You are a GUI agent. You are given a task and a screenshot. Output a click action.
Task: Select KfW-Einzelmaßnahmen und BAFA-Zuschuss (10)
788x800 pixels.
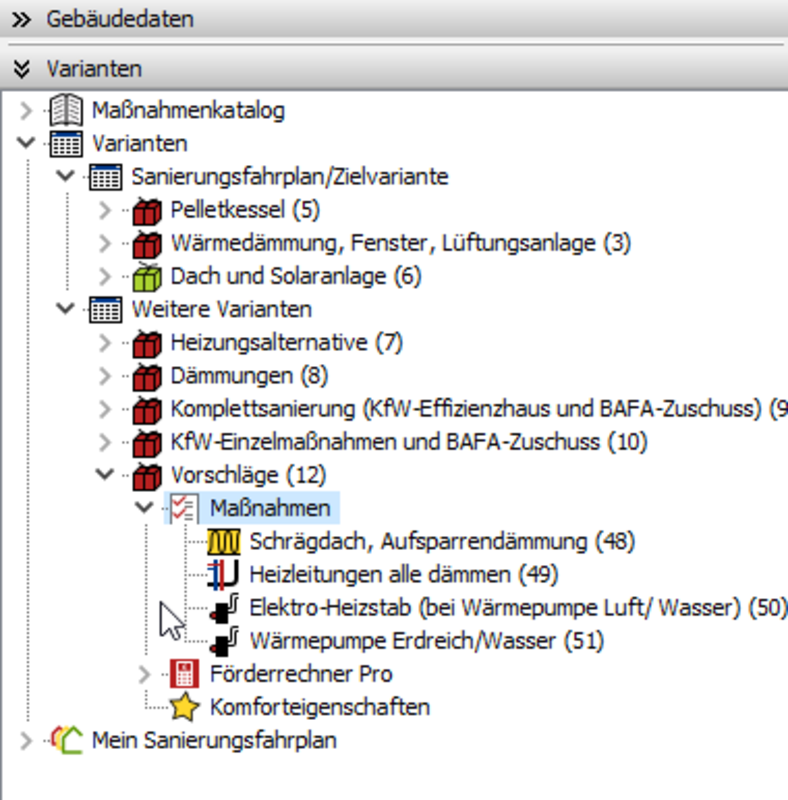coord(408,442)
